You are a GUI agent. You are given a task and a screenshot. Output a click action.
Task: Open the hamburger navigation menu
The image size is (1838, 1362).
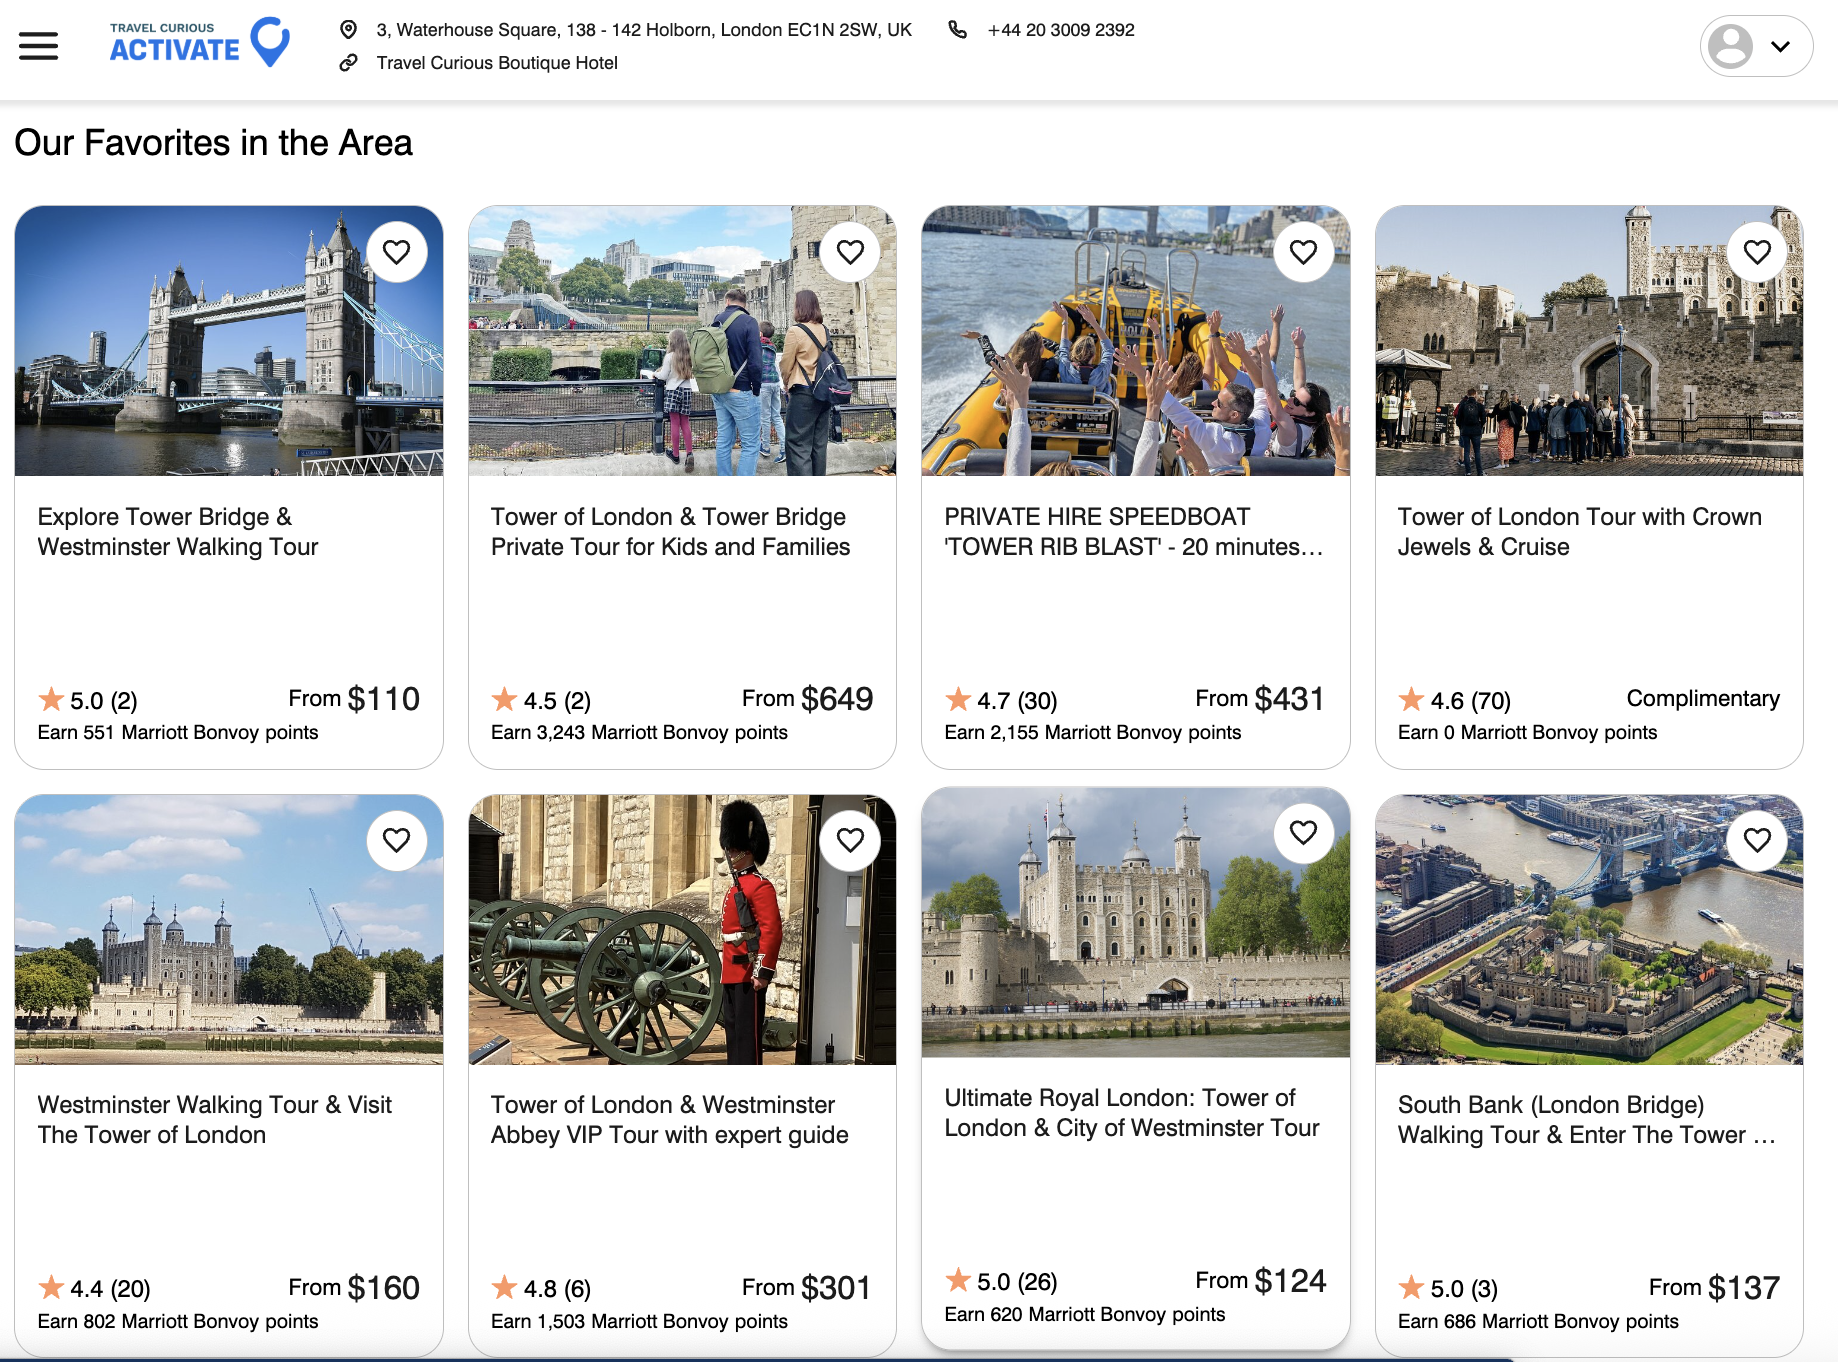tap(38, 46)
